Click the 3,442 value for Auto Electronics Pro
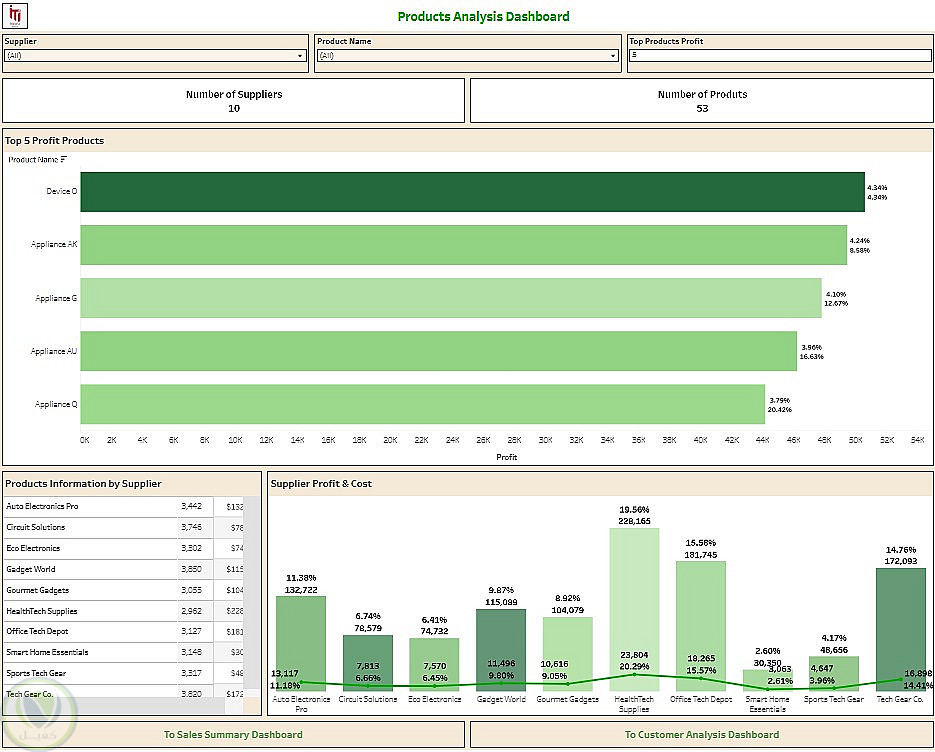935x752 pixels. click(x=191, y=506)
